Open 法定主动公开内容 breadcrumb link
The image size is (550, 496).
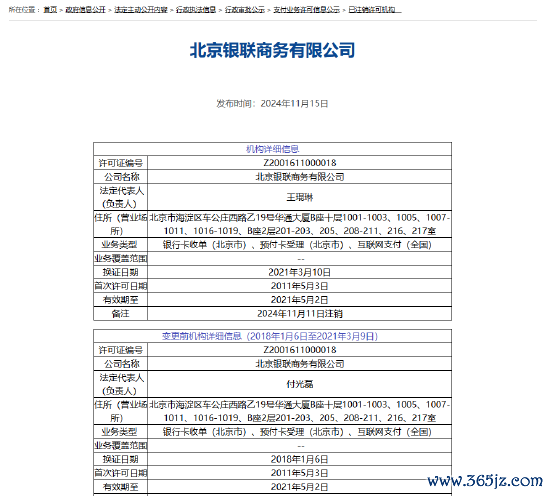141,10
